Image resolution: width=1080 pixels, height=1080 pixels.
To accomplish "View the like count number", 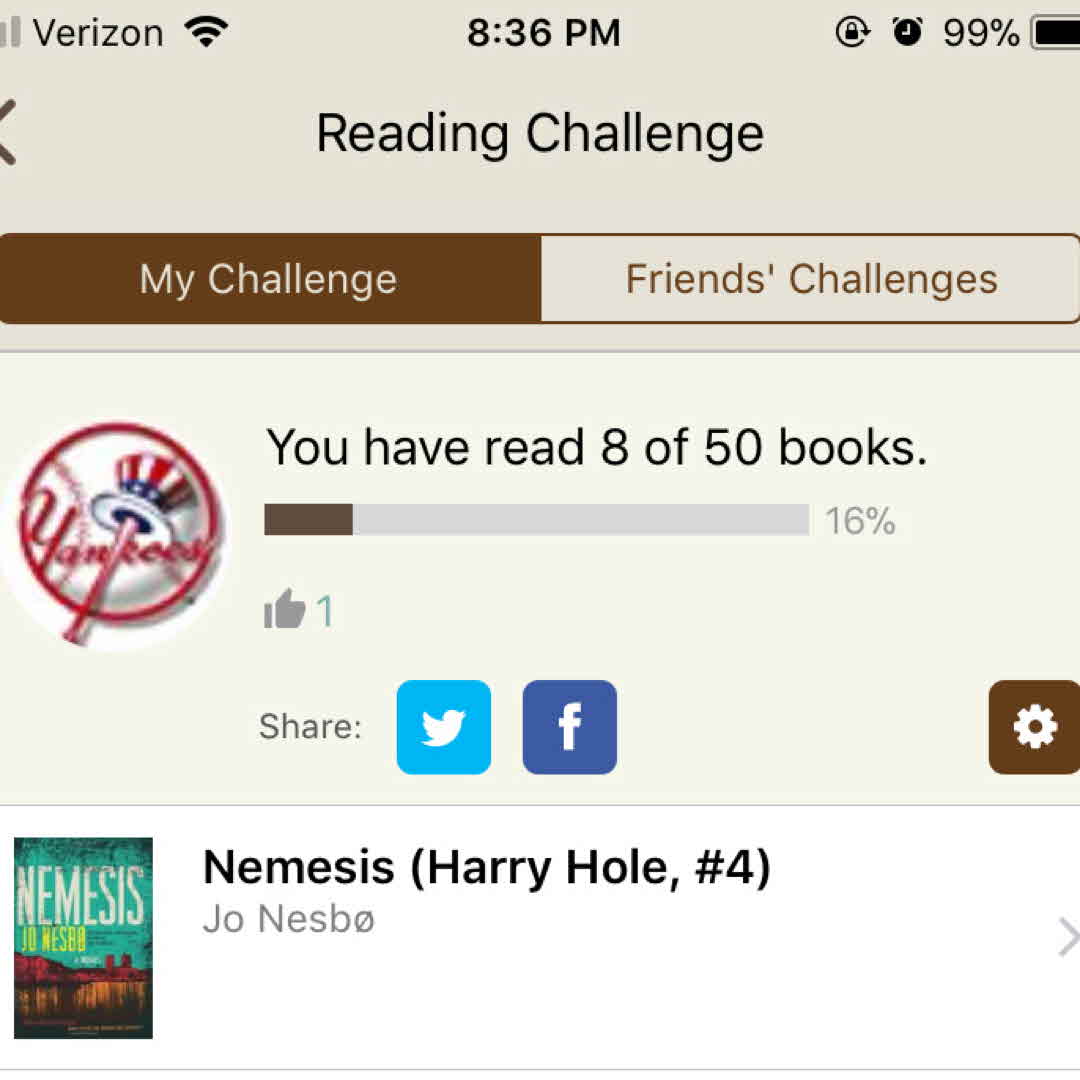I will click(324, 611).
